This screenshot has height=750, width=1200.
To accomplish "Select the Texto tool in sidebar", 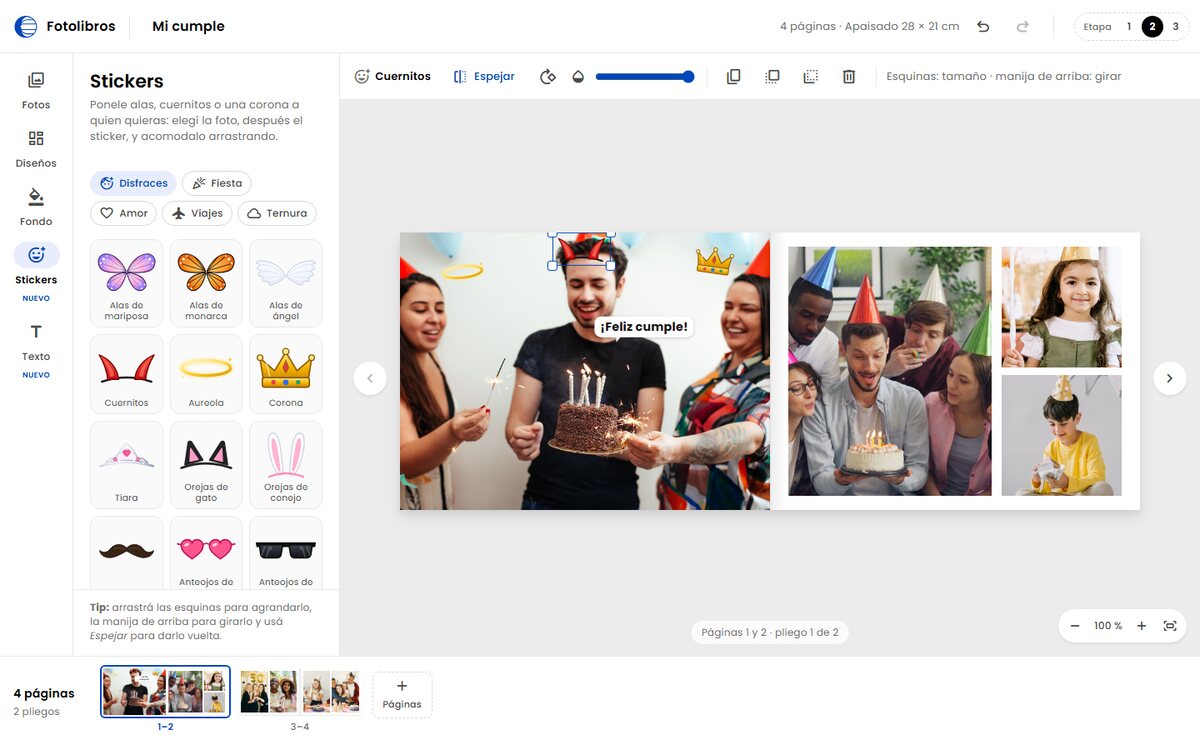I will (x=36, y=349).
